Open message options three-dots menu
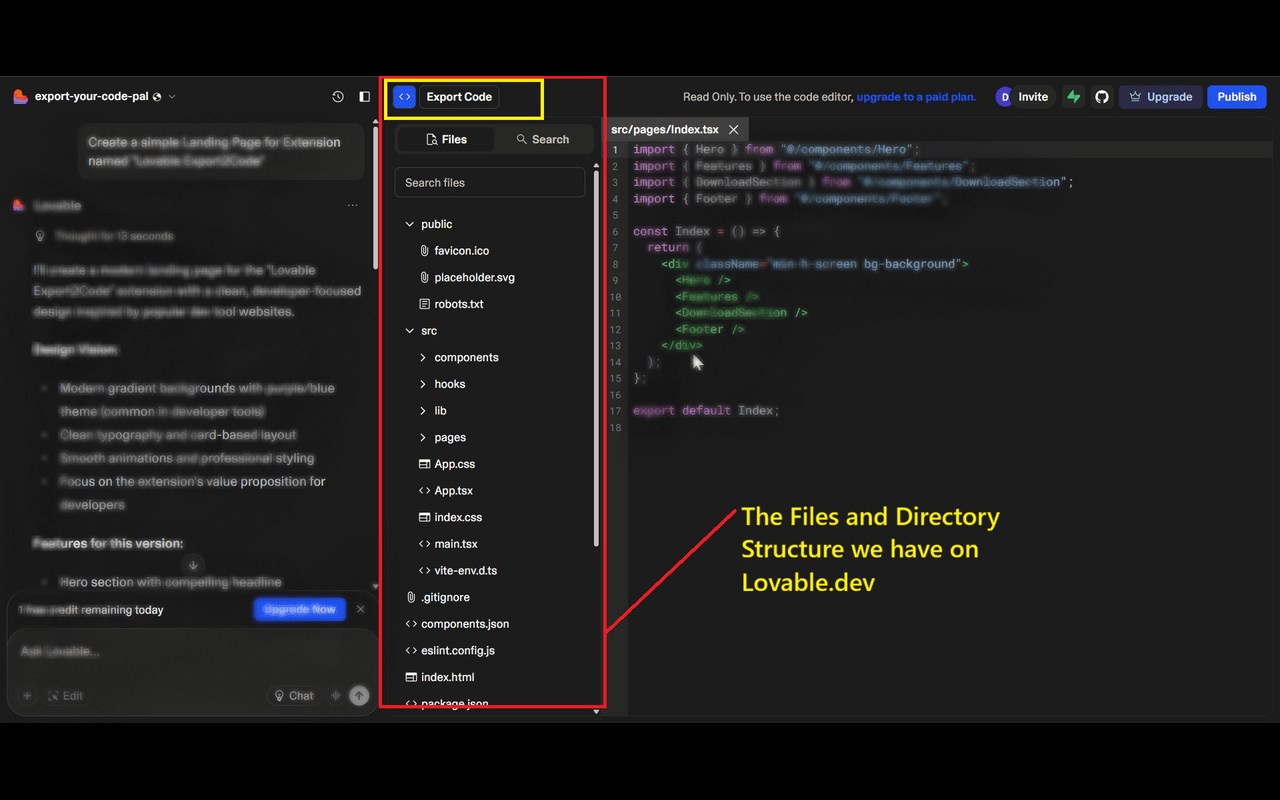Image resolution: width=1280 pixels, height=800 pixels. click(352, 205)
